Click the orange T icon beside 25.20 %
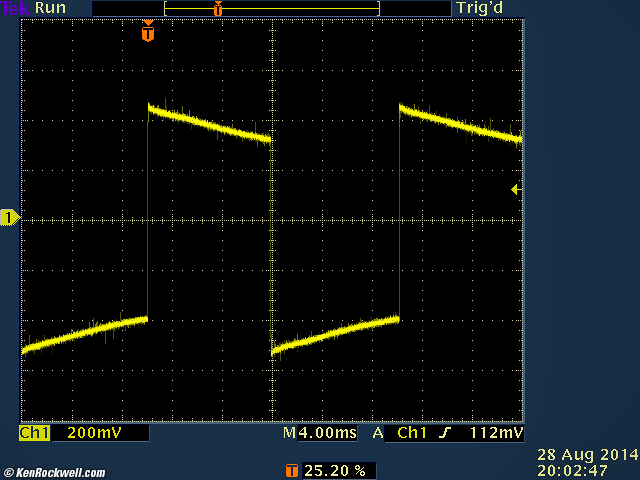Viewport: 640px width, 480px height. click(291, 470)
